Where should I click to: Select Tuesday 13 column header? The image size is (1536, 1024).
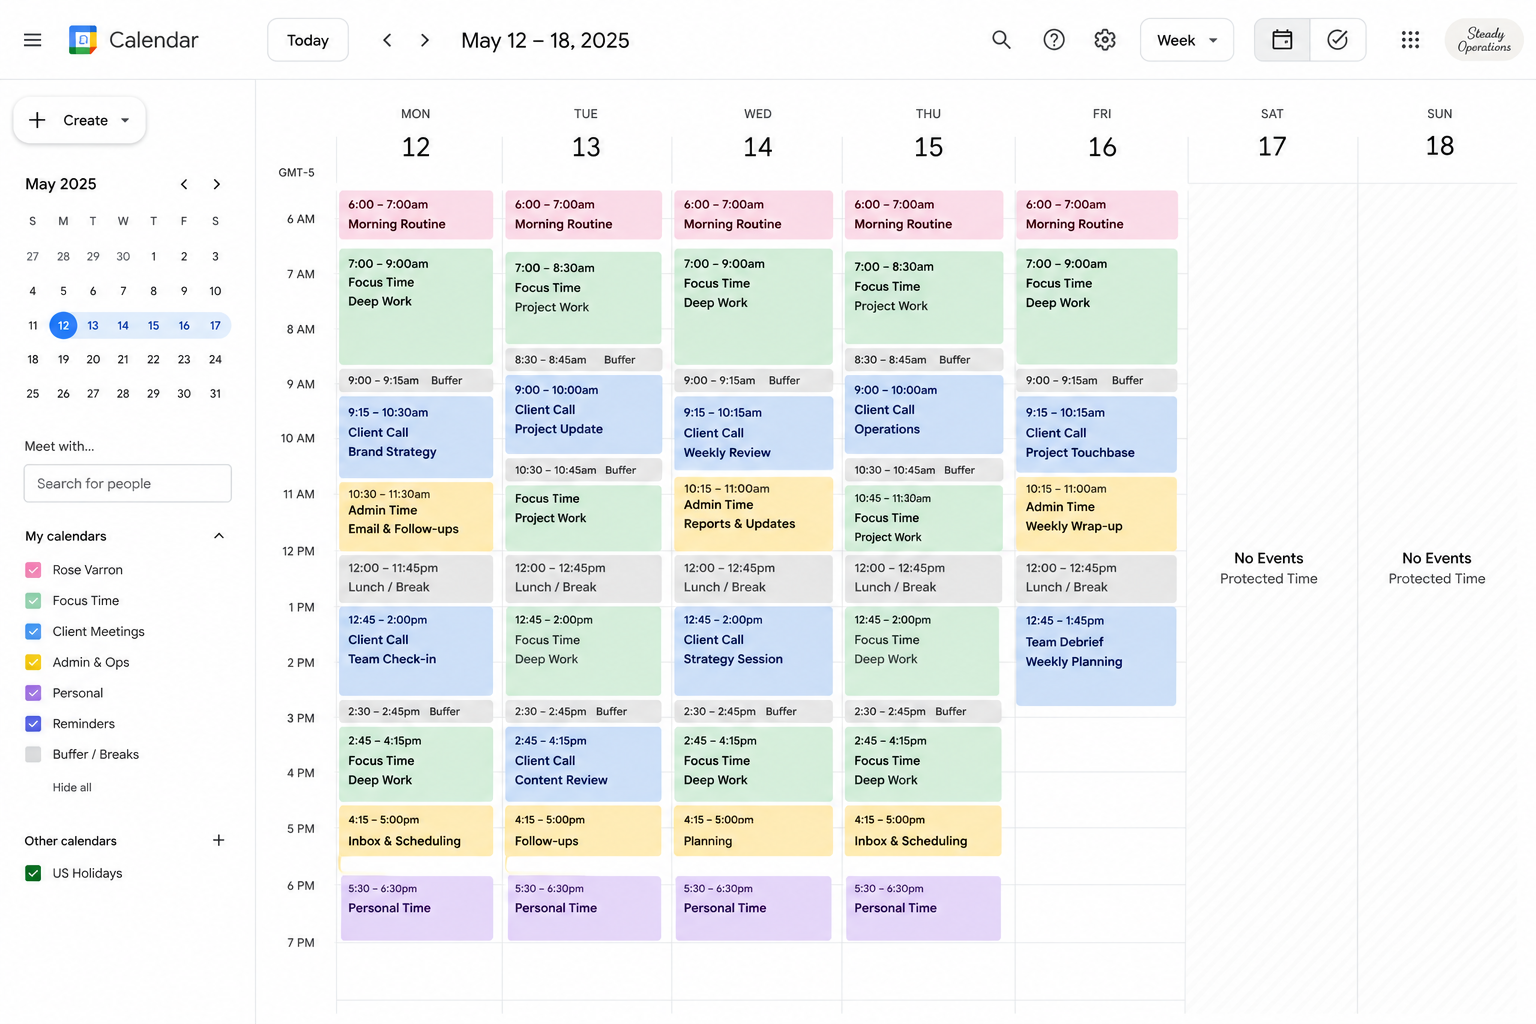[586, 135]
